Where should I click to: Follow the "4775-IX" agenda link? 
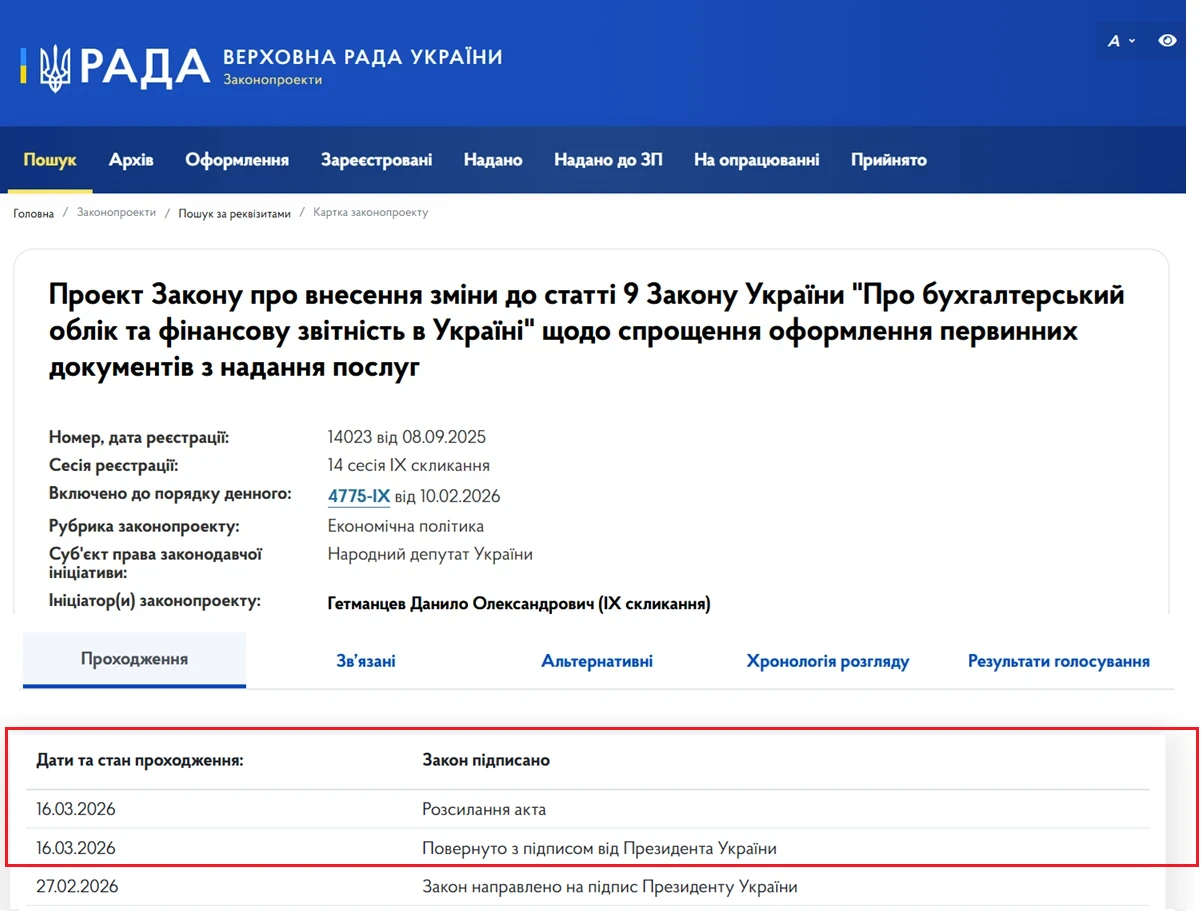[x=358, y=495]
